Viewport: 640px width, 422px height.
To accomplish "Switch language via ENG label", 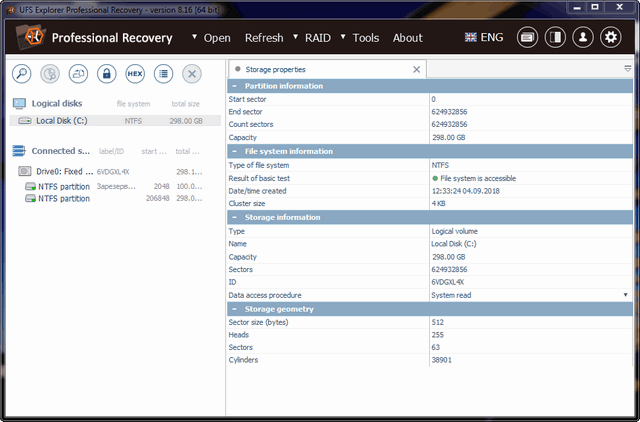I will pos(492,38).
